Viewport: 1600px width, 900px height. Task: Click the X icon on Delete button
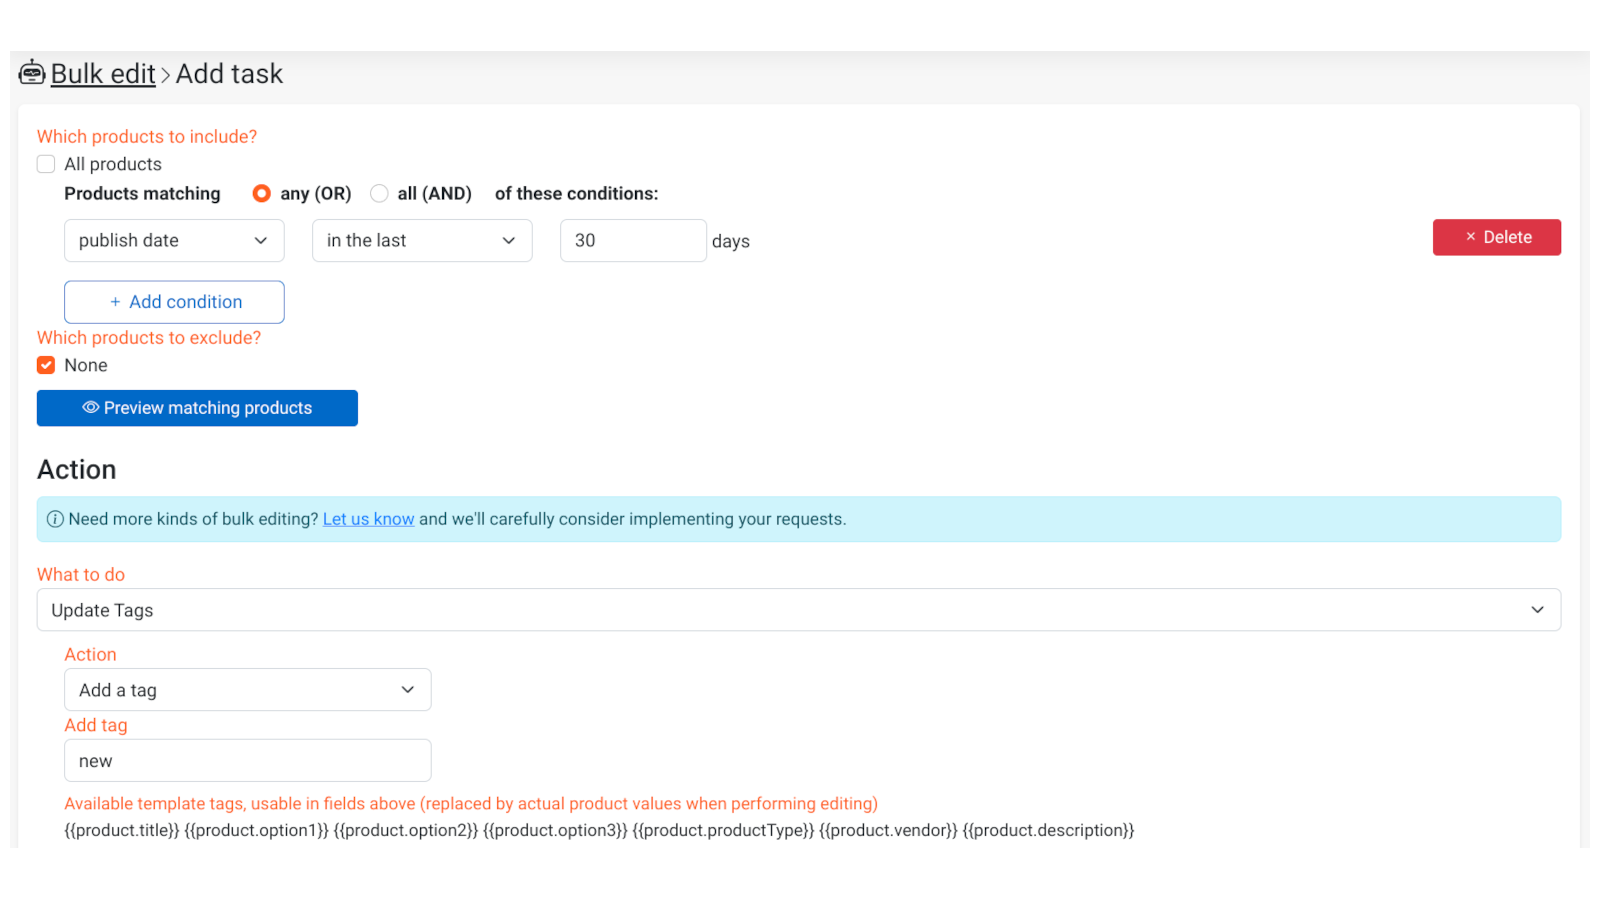pyautogui.click(x=1471, y=237)
